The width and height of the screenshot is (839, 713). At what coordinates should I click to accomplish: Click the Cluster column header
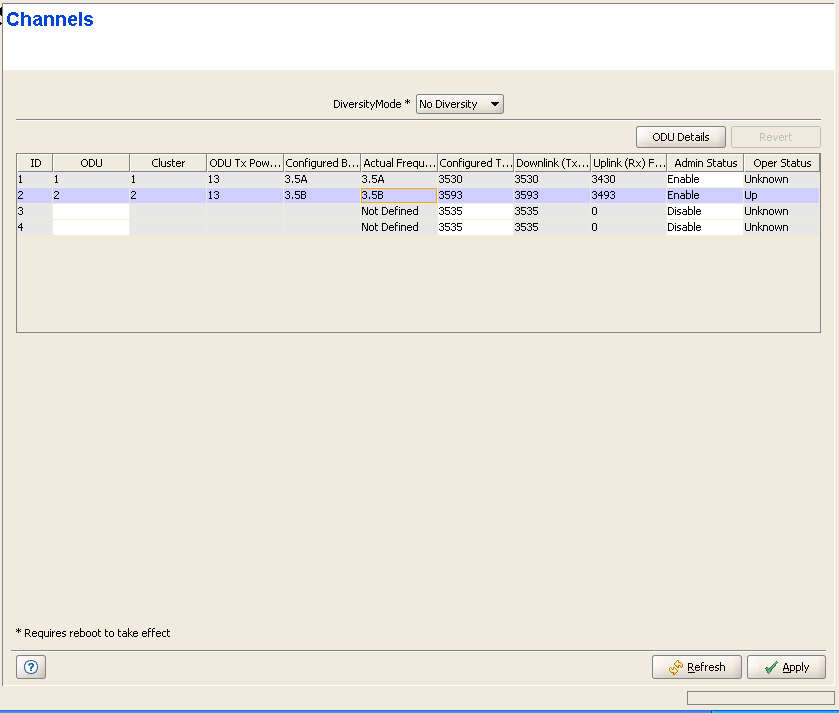click(x=168, y=163)
